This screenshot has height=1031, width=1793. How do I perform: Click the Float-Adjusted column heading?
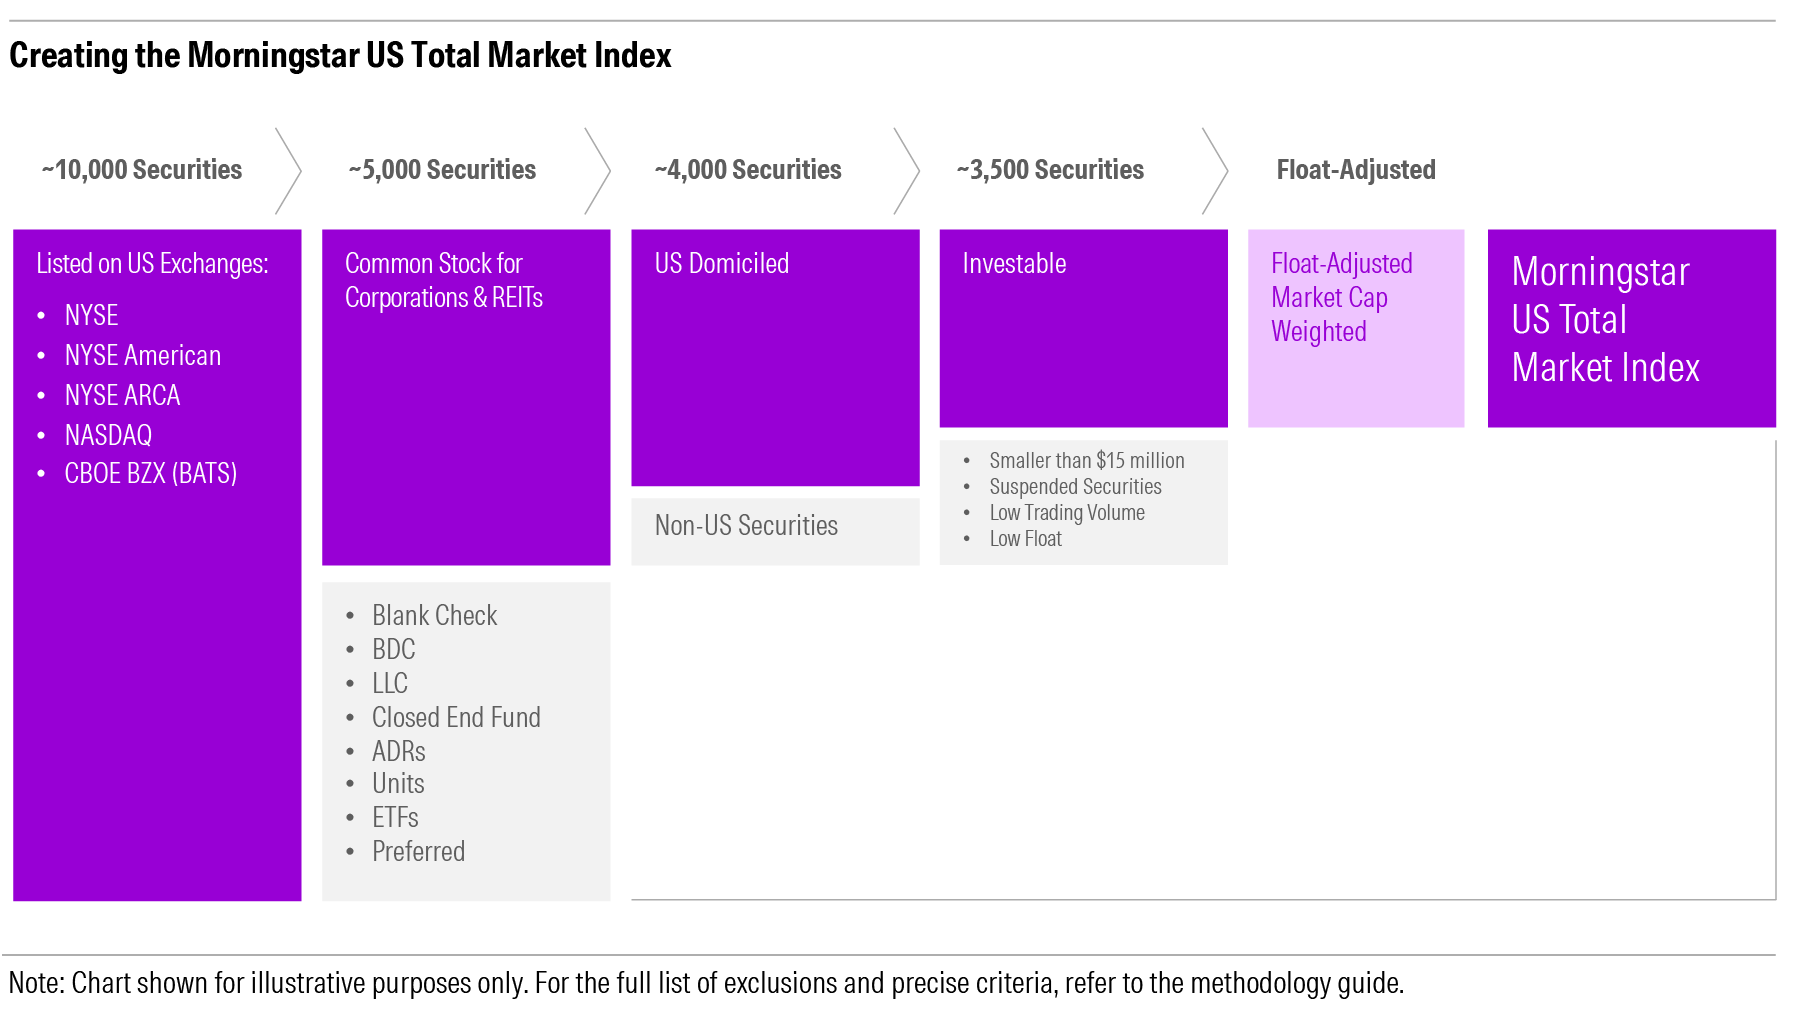tap(1356, 170)
